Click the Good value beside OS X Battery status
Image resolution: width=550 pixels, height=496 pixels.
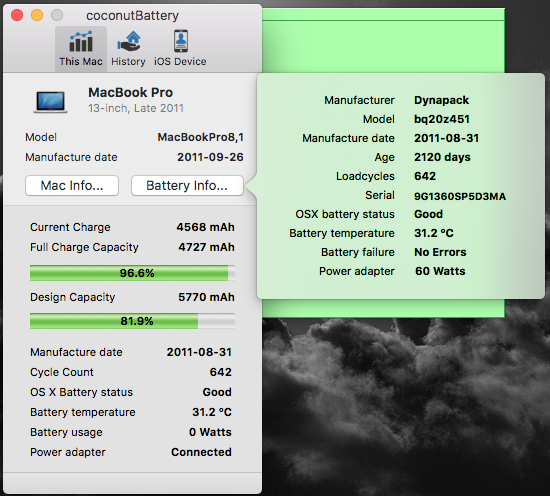point(217,392)
